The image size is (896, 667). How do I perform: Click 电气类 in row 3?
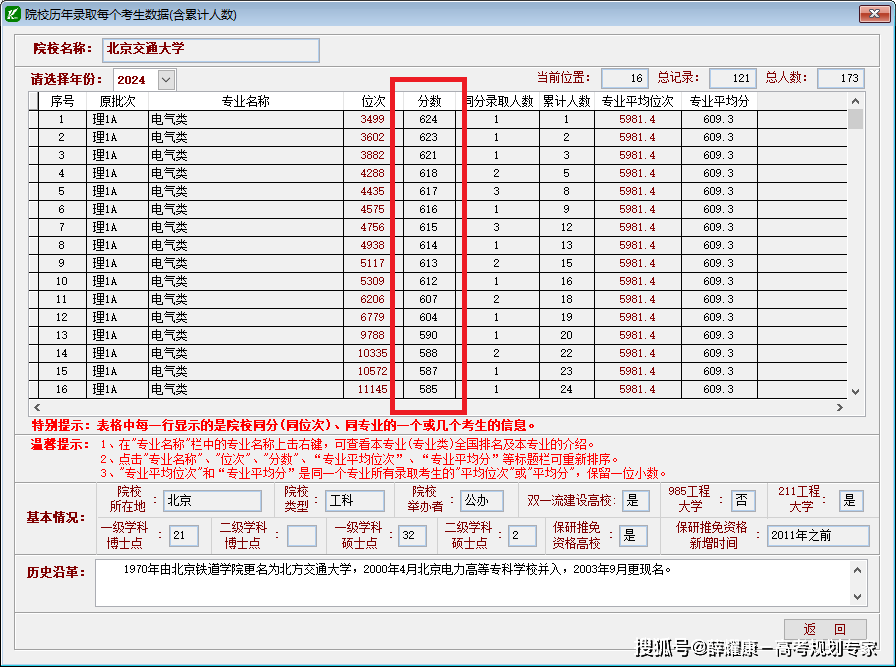[x=169, y=155]
